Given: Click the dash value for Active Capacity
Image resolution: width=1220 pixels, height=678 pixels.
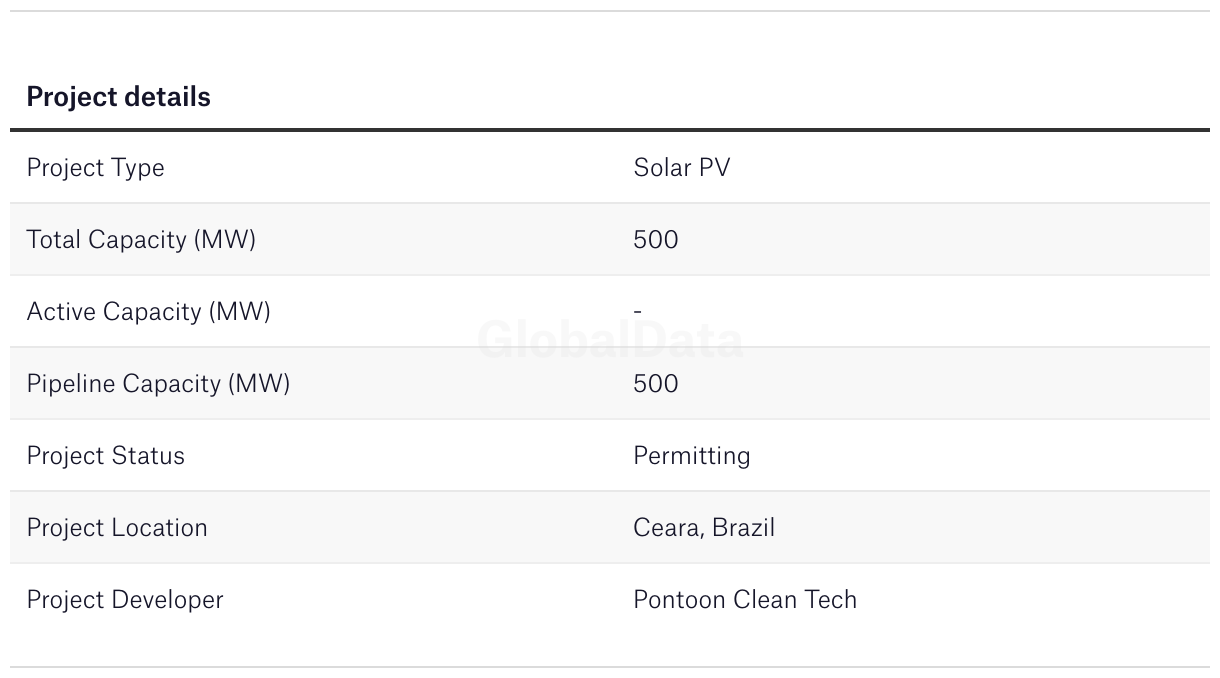Looking at the screenshot, I should pyautogui.click(x=637, y=312).
